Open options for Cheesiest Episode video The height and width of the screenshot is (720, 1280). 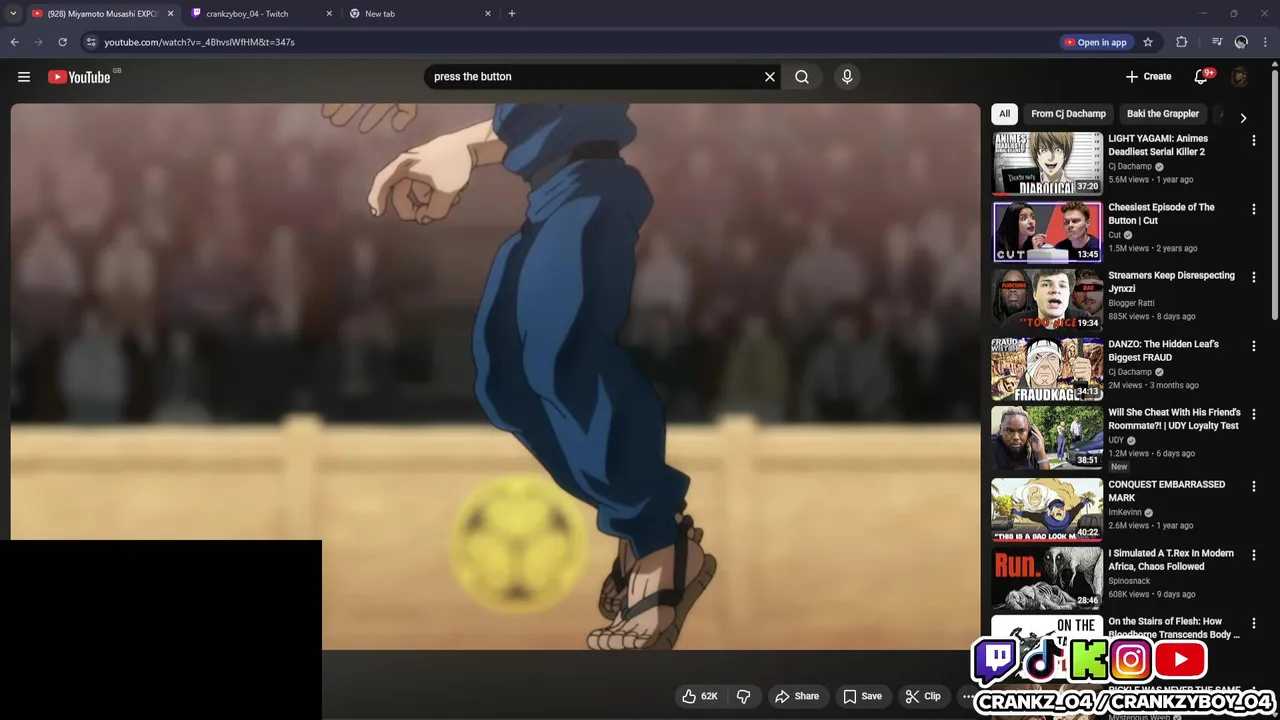point(1253,209)
